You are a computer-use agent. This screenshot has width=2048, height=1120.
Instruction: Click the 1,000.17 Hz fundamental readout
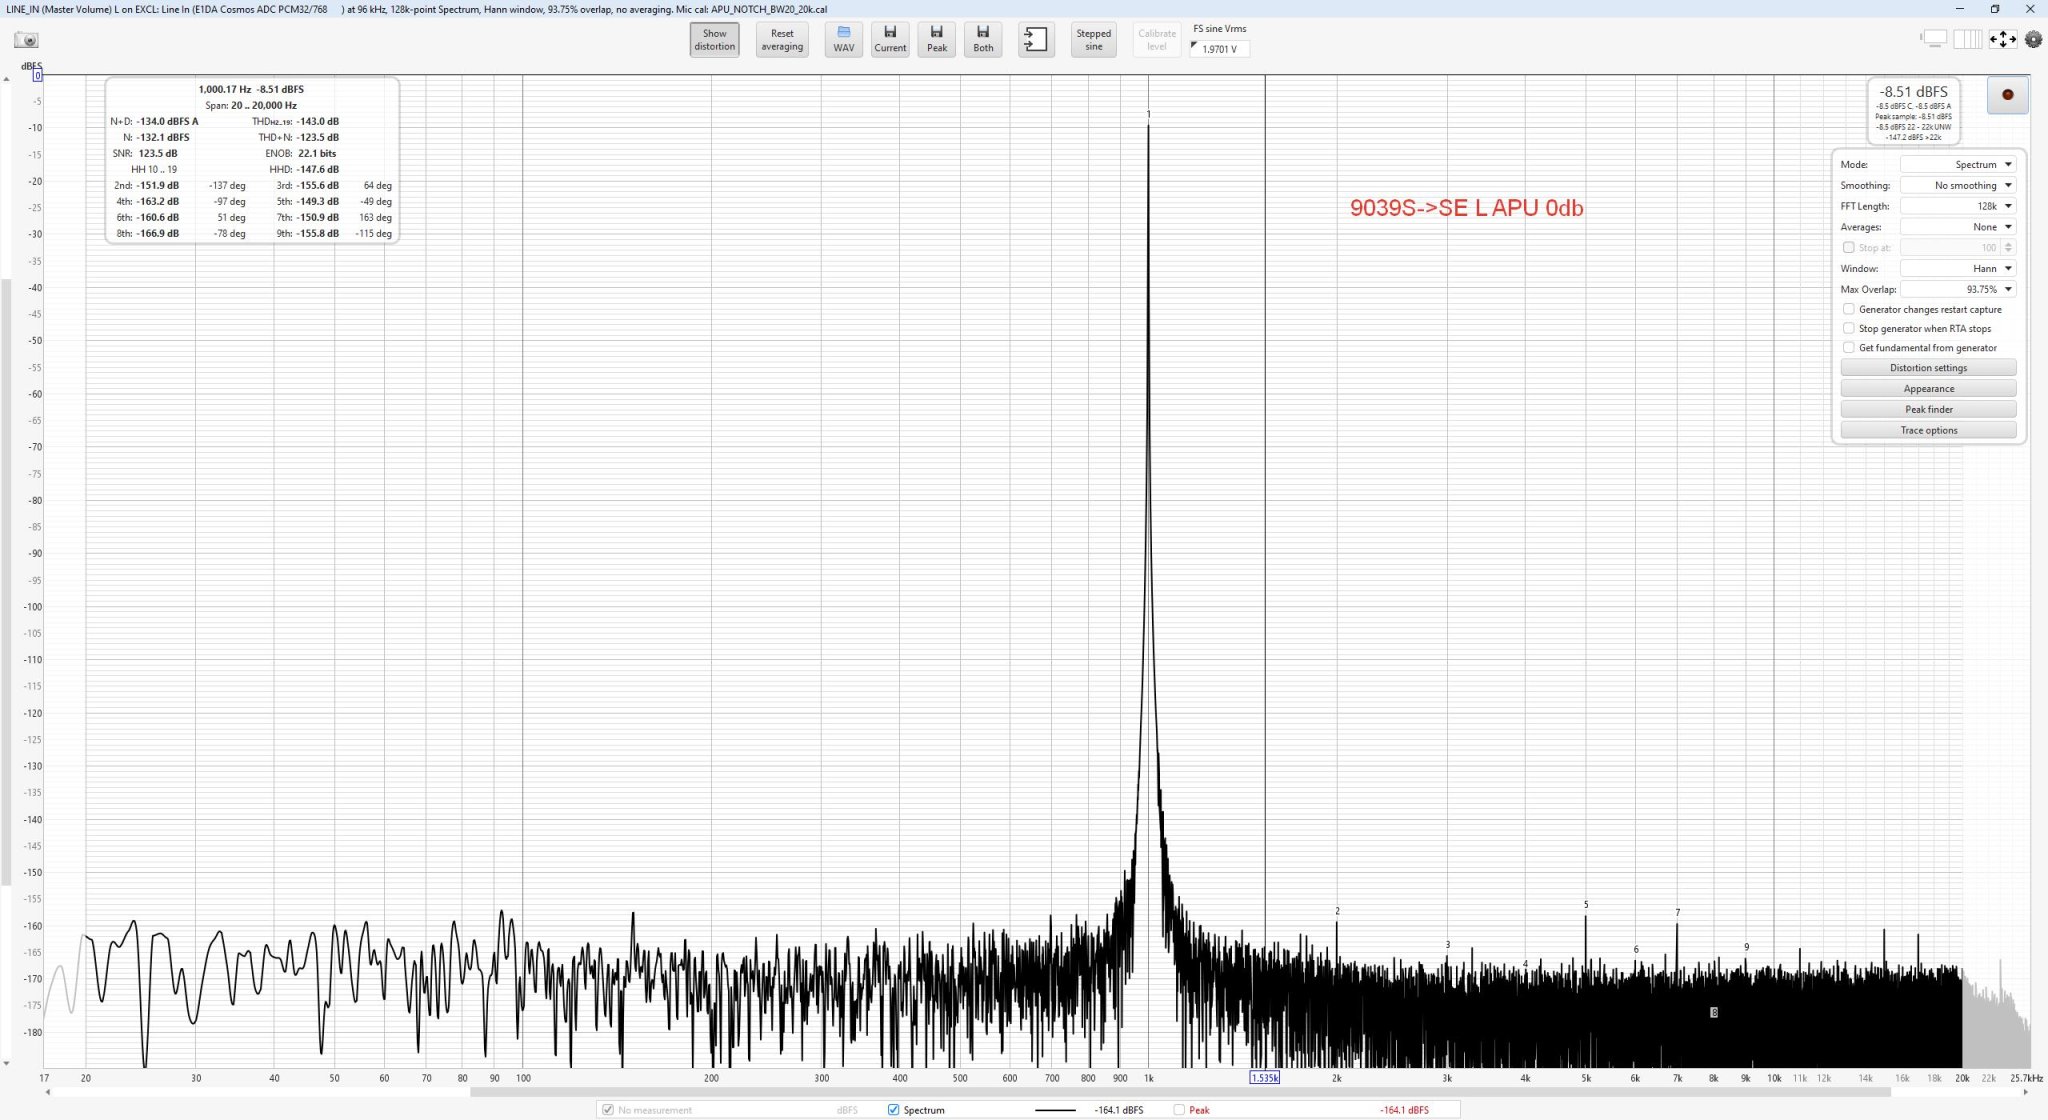225,89
